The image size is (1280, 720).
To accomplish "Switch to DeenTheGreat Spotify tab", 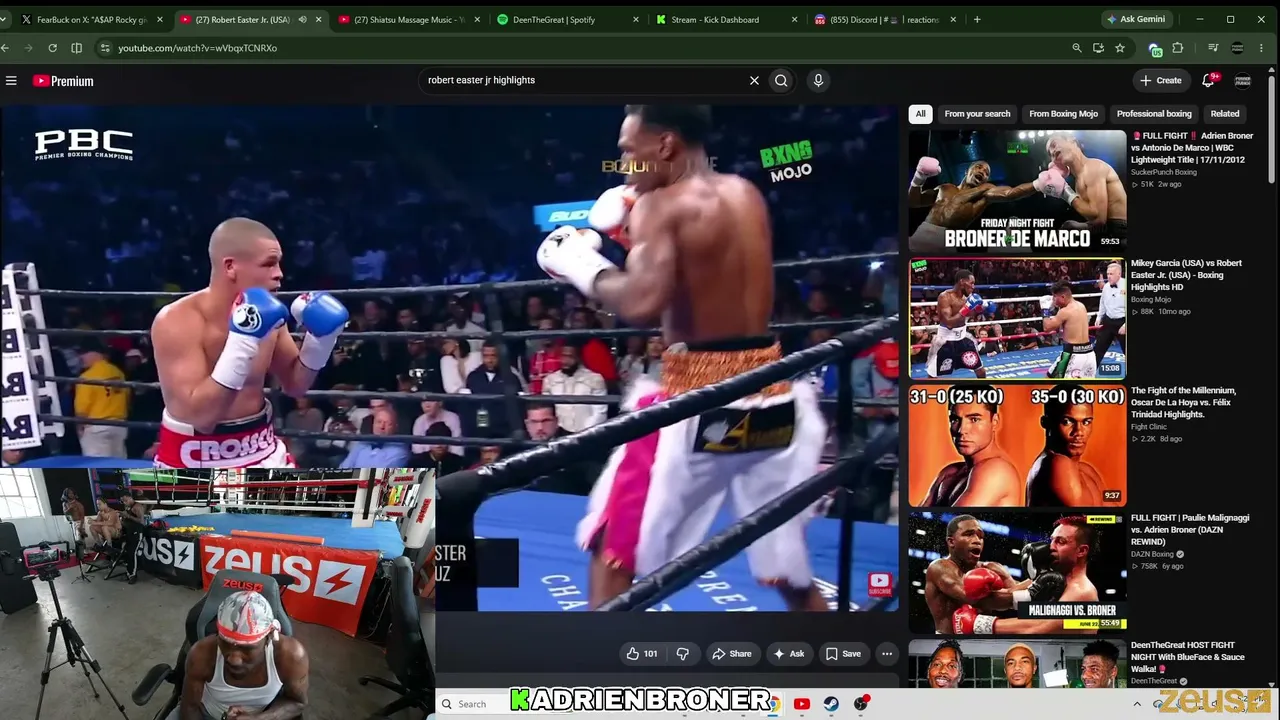I will click(x=554, y=19).
